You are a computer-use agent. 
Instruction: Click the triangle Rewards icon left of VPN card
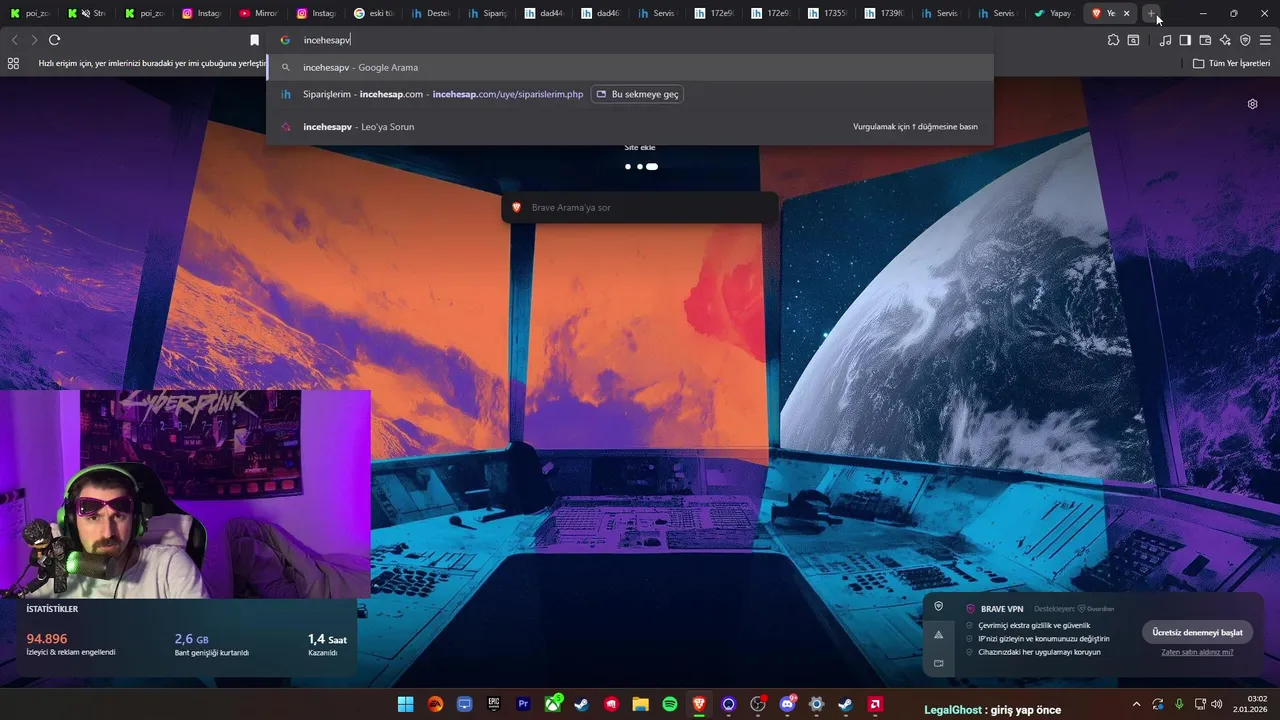[x=938, y=635]
